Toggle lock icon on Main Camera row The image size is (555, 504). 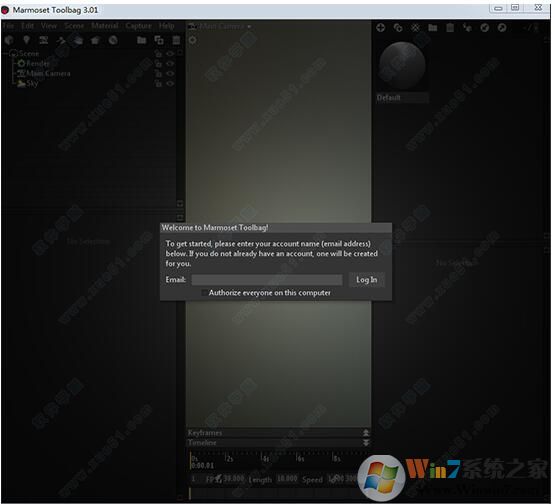(158, 74)
